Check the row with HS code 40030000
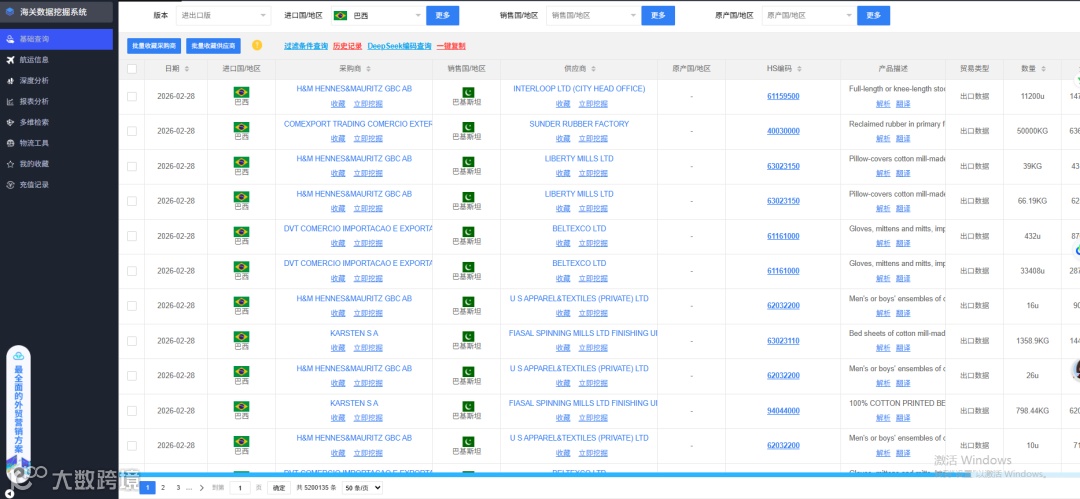This screenshot has height=499, width=1080. click(x=132, y=131)
